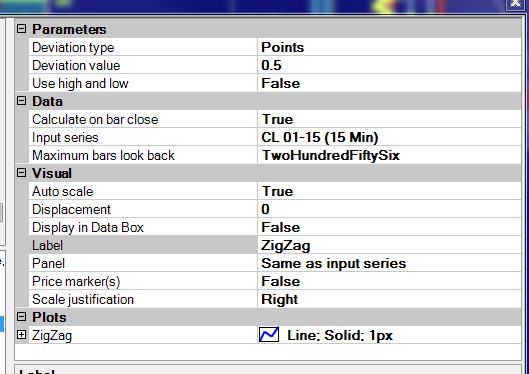
Task: Click the ZigZag plot line style icon
Action: (x=269, y=335)
